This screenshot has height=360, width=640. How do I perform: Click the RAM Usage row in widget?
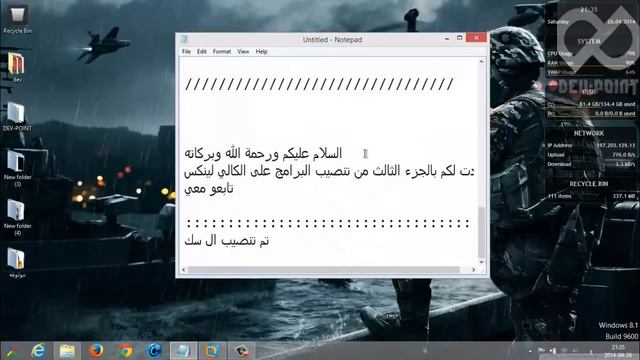[591, 63]
